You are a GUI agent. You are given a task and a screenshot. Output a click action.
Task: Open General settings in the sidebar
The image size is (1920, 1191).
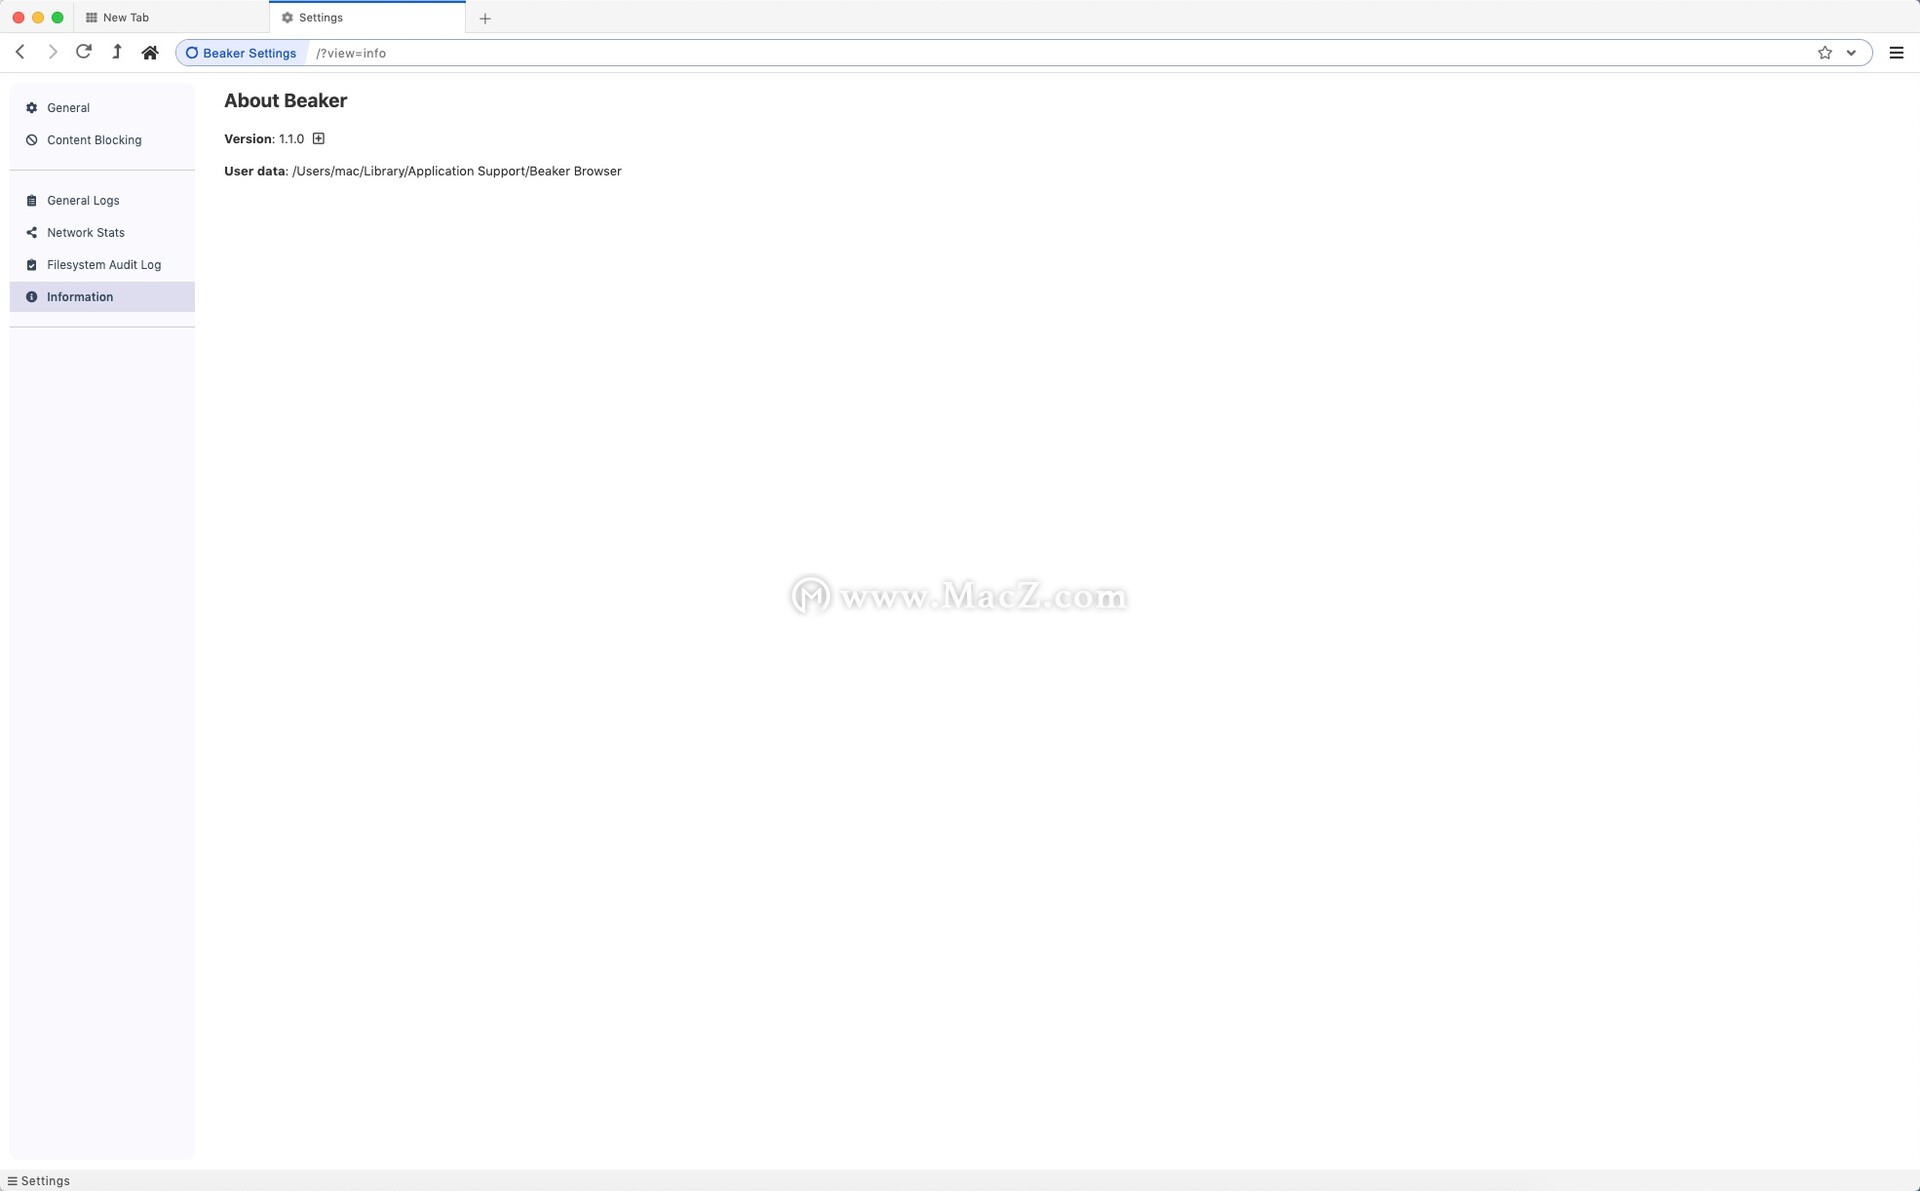pos(102,108)
